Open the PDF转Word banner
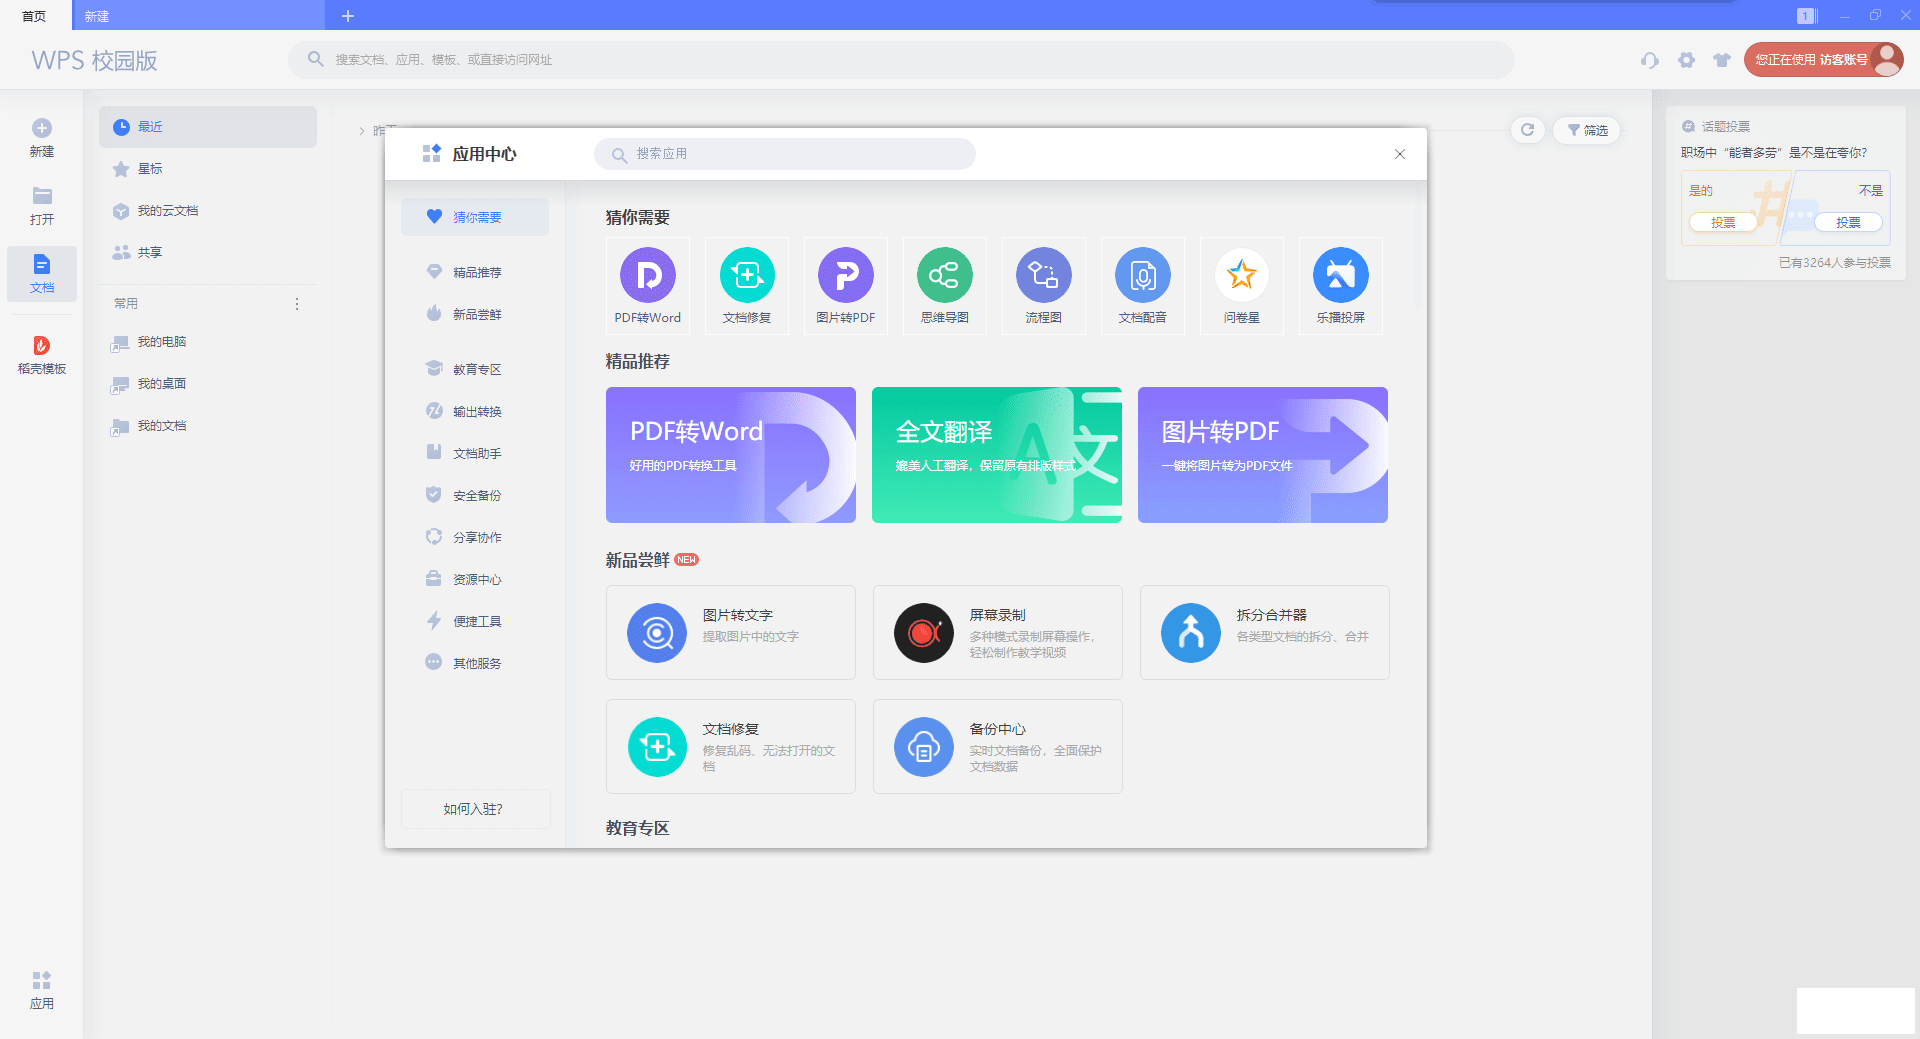 [731, 455]
